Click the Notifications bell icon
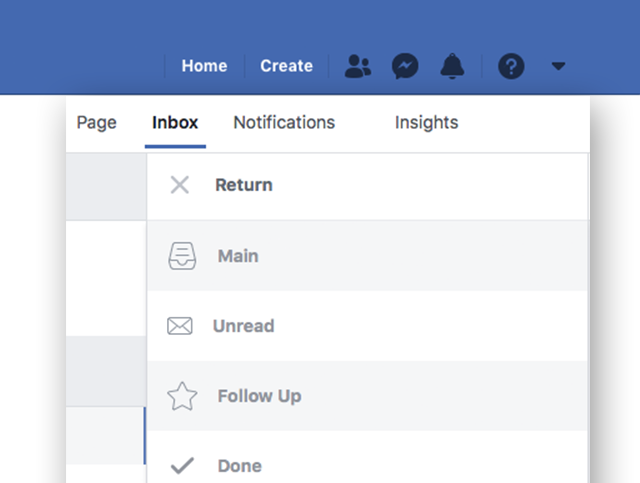 (452, 66)
